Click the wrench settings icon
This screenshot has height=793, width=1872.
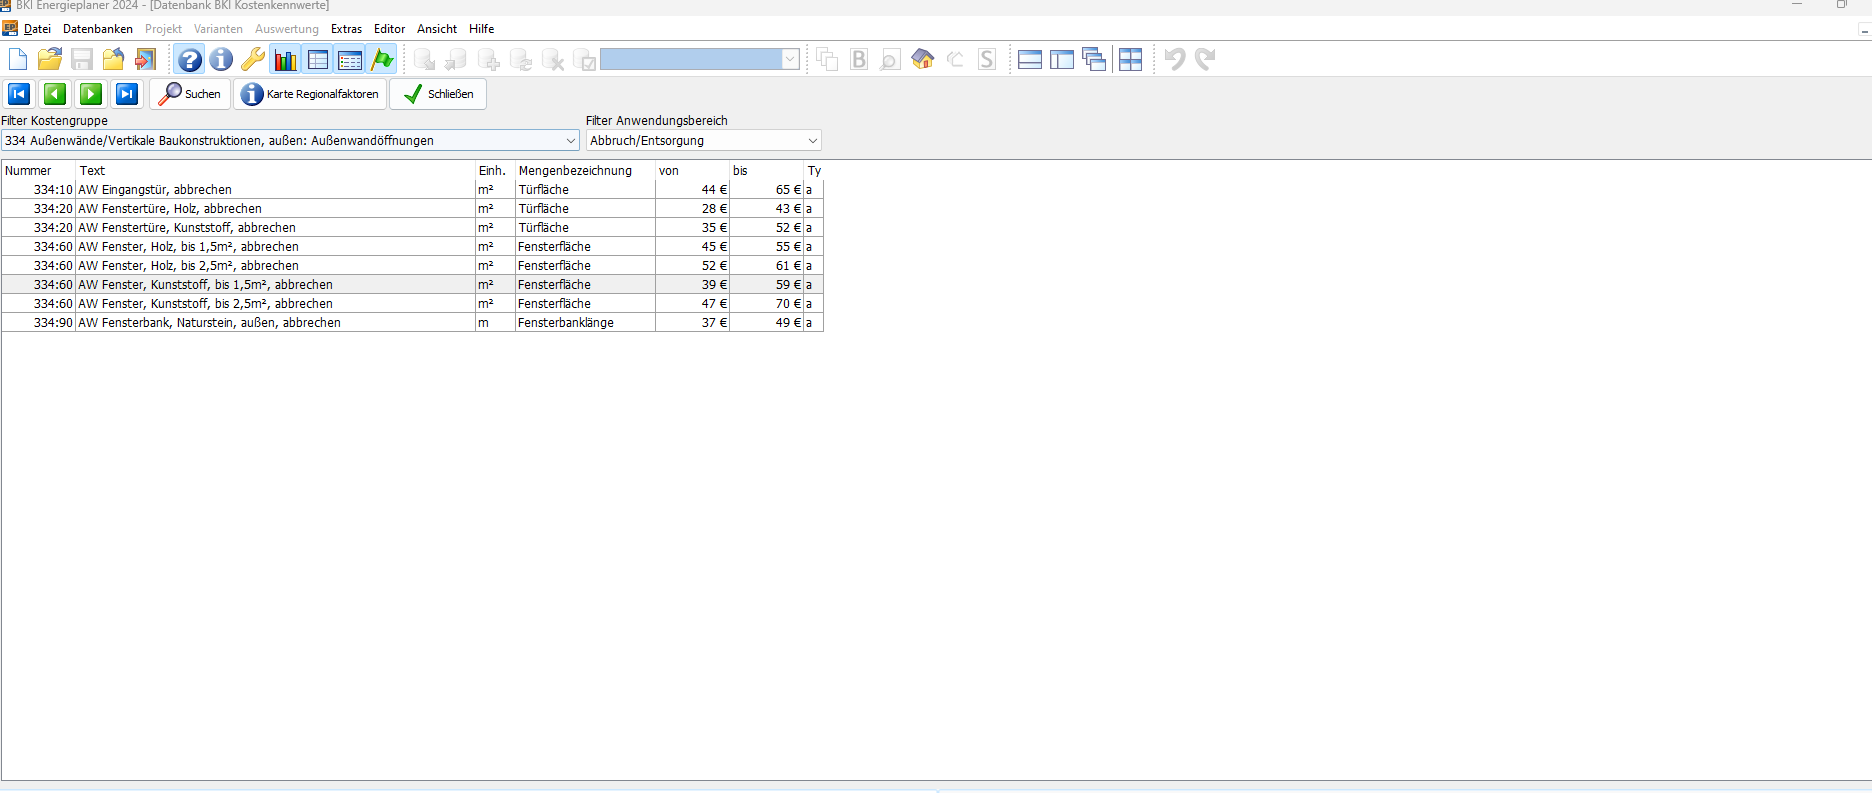(253, 60)
